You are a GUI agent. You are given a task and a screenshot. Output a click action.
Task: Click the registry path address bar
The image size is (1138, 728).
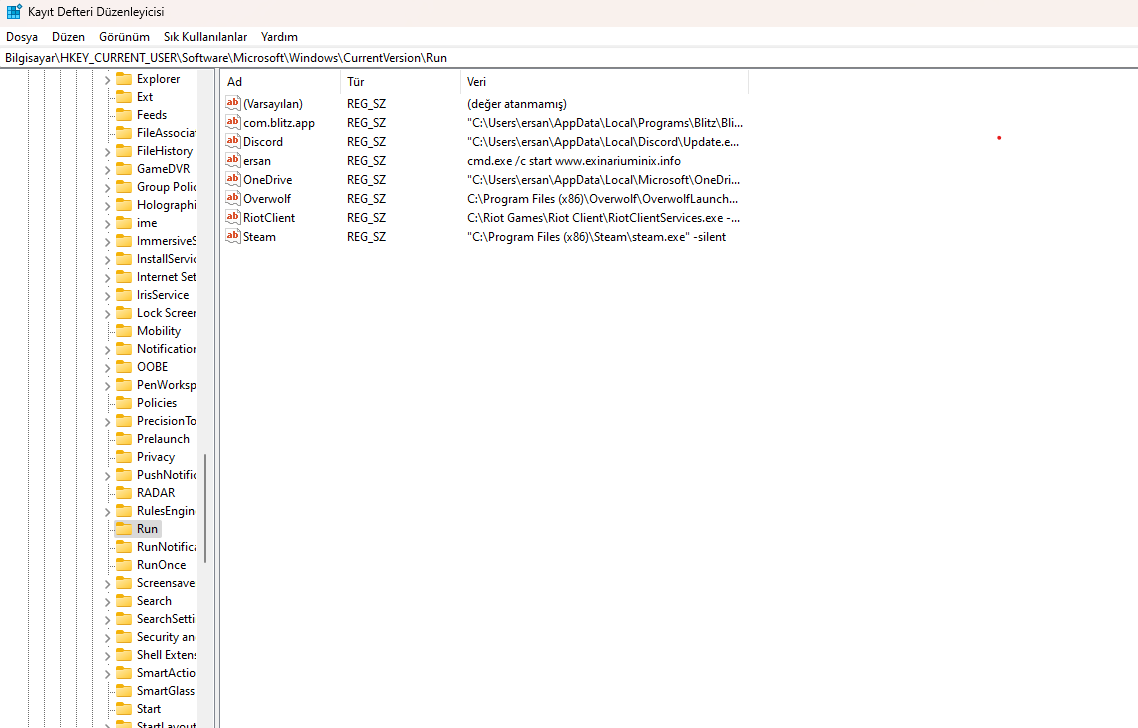point(569,58)
